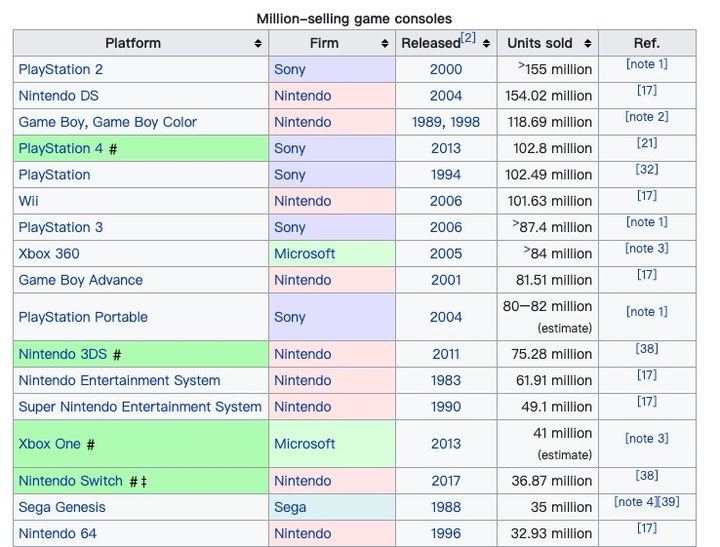Open year 2017 release link

pos(446,481)
